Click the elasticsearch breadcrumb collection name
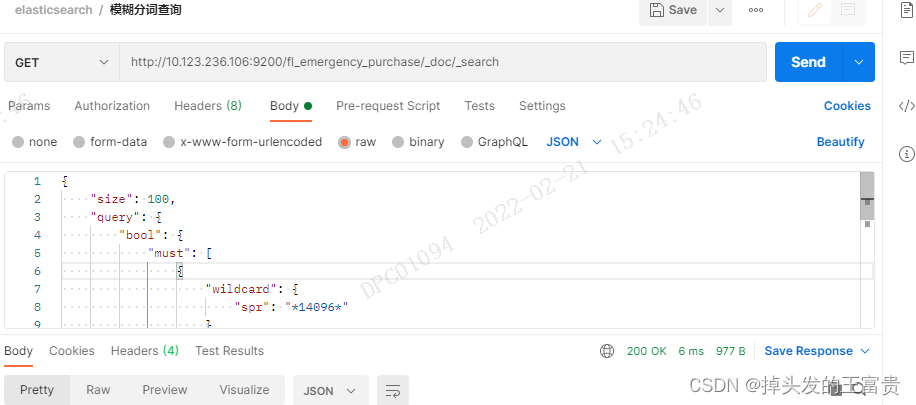Viewport: 916px width, 405px height. (x=54, y=10)
